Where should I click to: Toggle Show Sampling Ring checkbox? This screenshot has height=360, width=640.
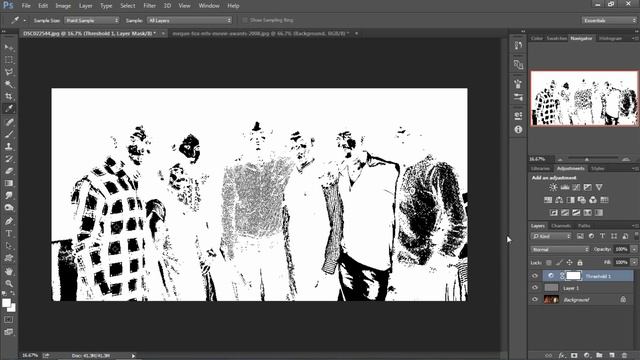(x=245, y=20)
